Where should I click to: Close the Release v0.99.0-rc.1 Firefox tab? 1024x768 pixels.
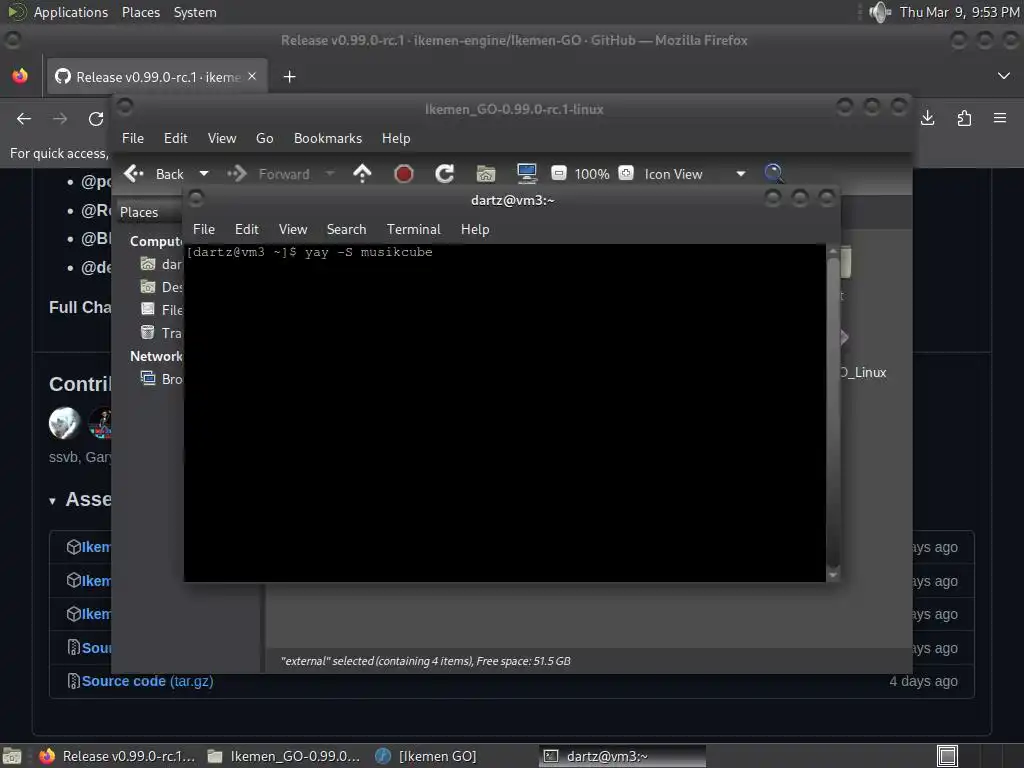coord(252,76)
